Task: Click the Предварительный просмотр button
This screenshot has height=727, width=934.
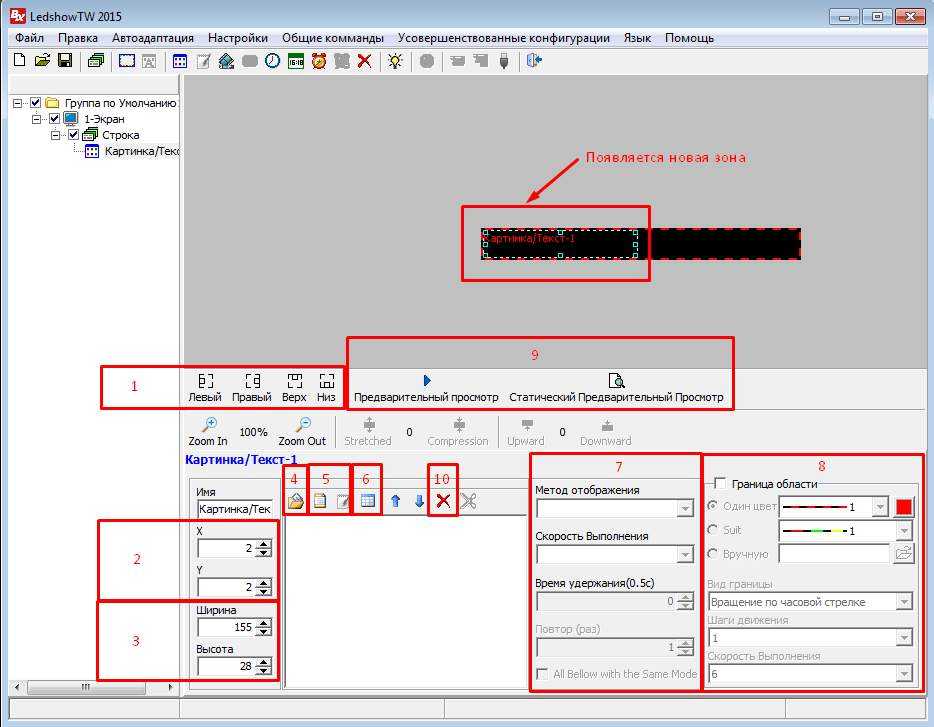Action: pyautogui.click(x=426, y=389)
